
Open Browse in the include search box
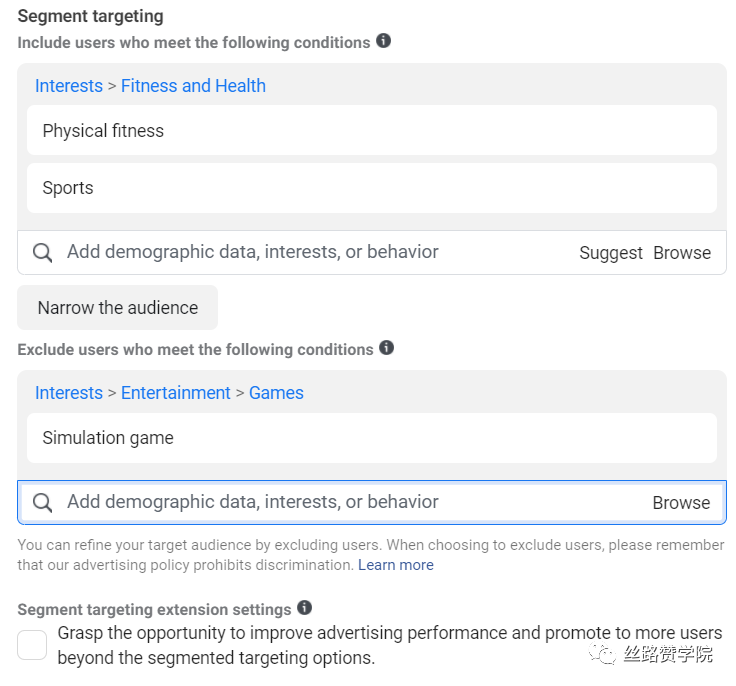682,253
